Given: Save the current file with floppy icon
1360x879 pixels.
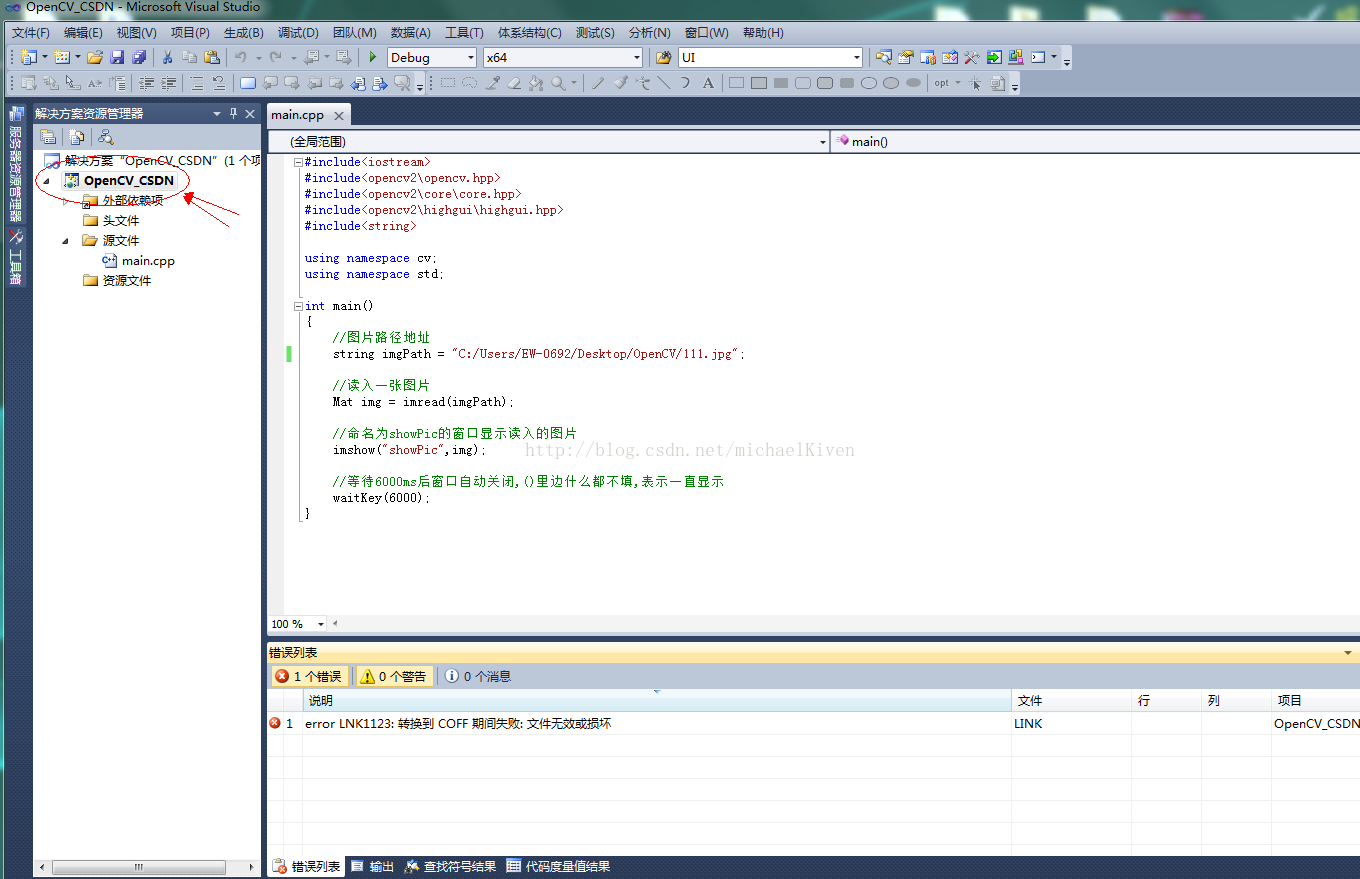Looking at the screenshot, I should coord(117,57).
